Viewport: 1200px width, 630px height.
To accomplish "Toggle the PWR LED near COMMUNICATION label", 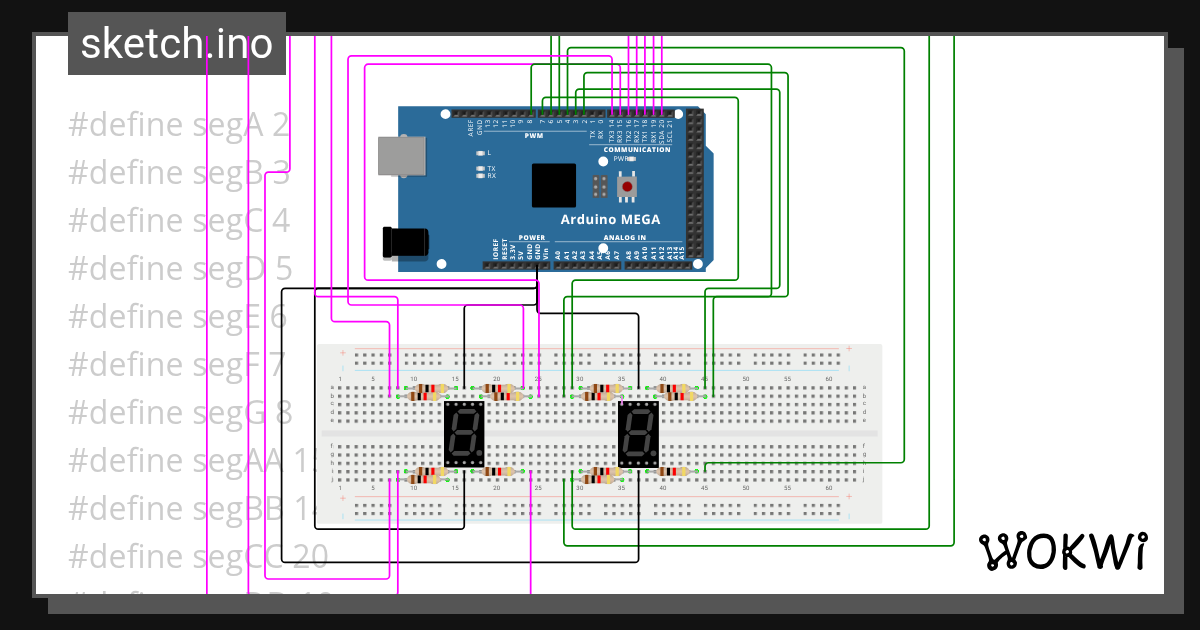I will point(633,158).
